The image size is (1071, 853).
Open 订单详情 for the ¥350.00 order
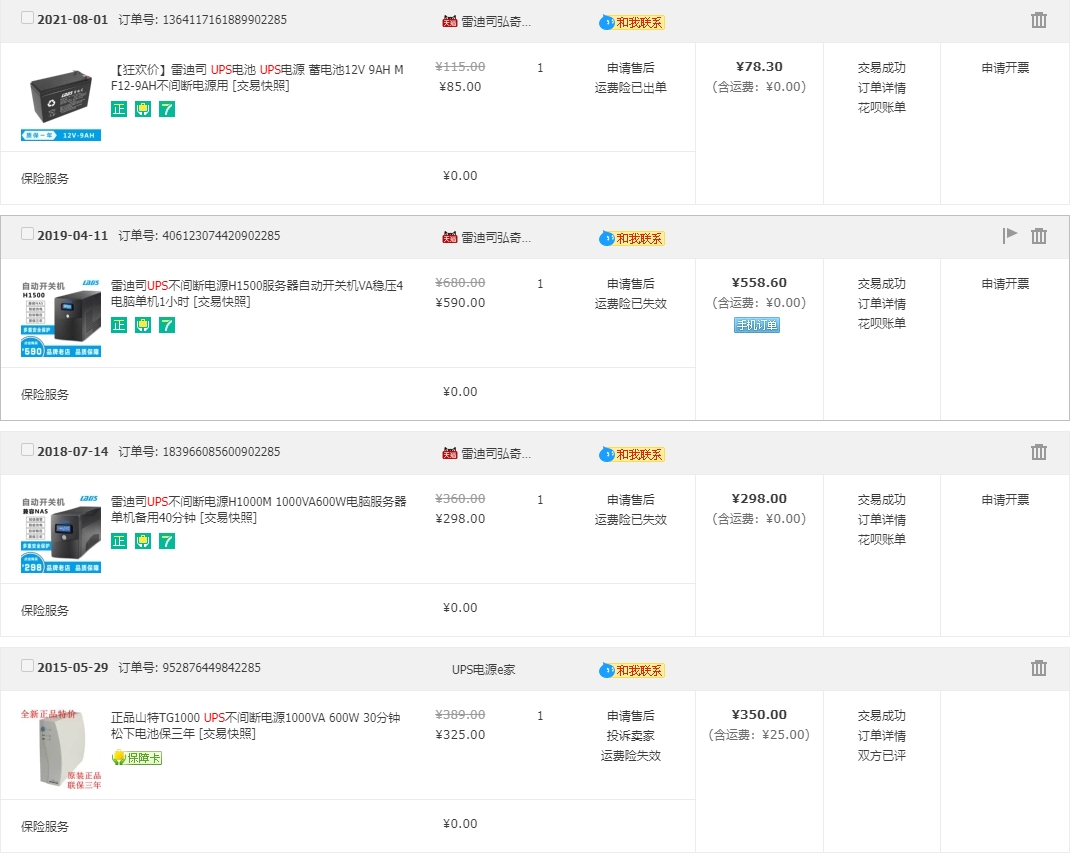click(x=882, y=736)
